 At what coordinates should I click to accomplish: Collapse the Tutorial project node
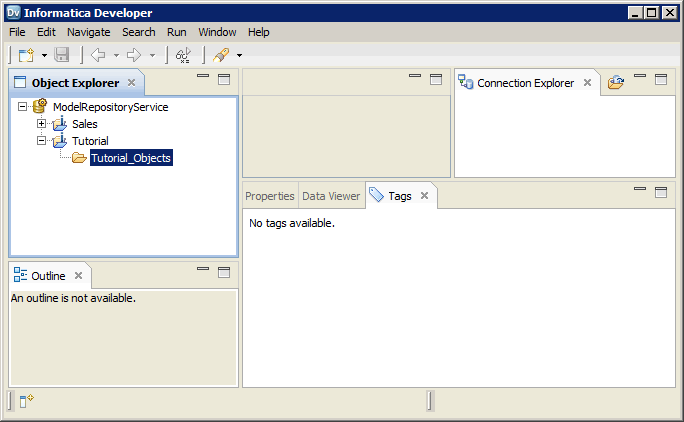41,141
